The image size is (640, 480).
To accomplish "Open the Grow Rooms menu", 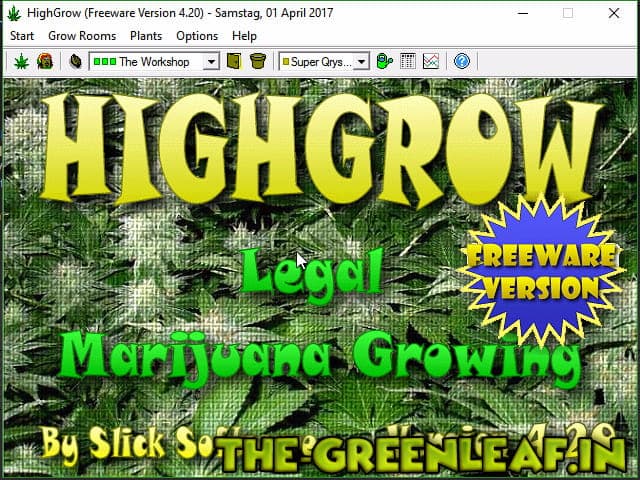I will pos(82,36).
